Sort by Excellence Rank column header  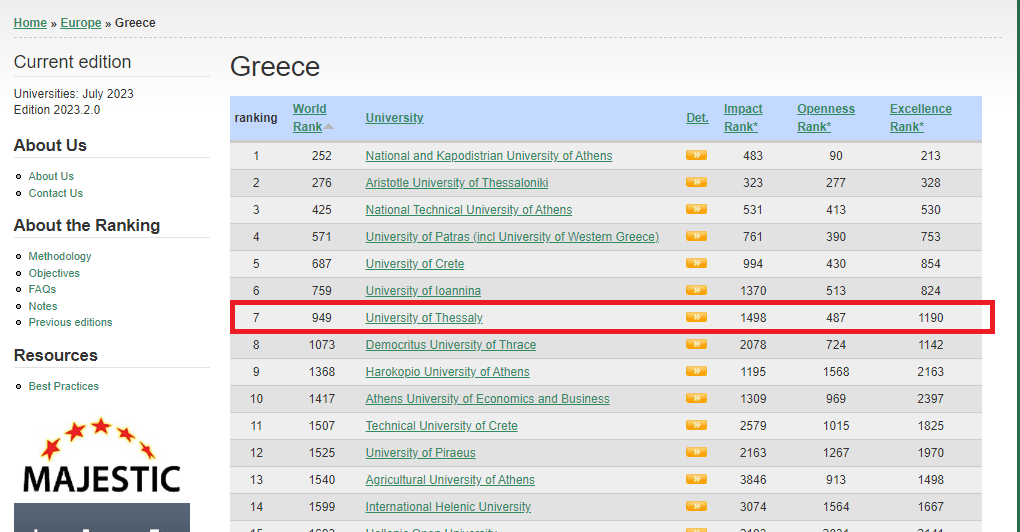[920, 118]
